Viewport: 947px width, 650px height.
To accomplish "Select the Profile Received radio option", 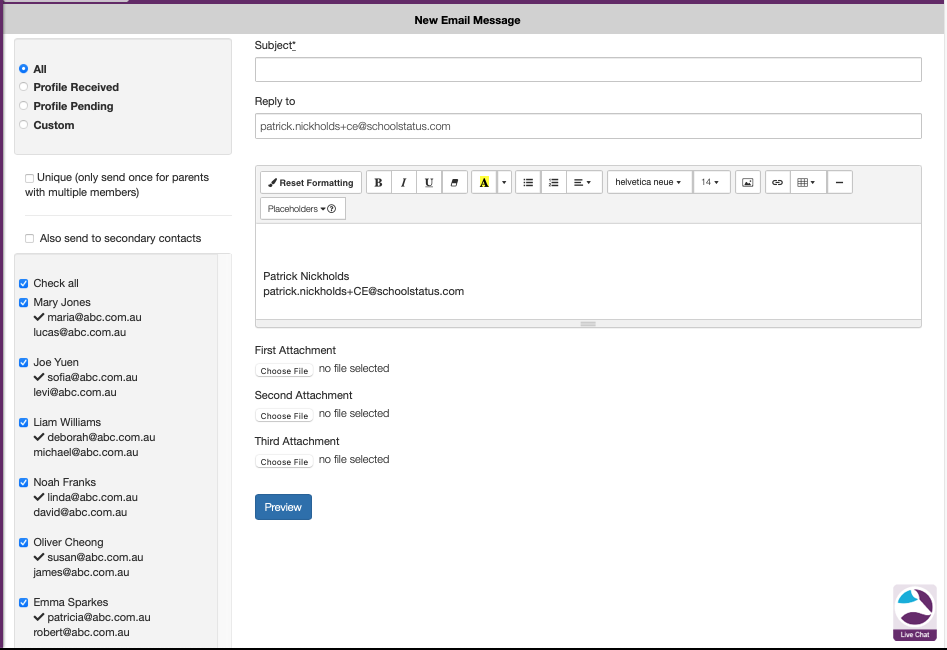I will (24, 88).
